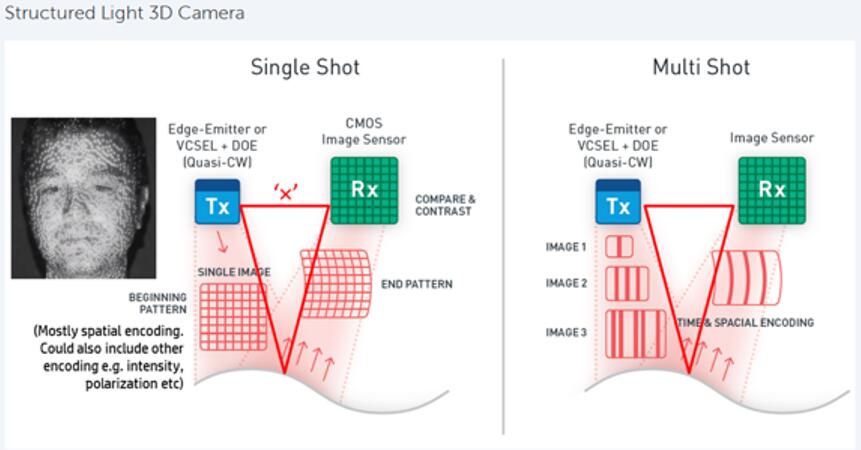Click the Single Shot heading
The image size is (861, 450).
[x=305, y=68]
